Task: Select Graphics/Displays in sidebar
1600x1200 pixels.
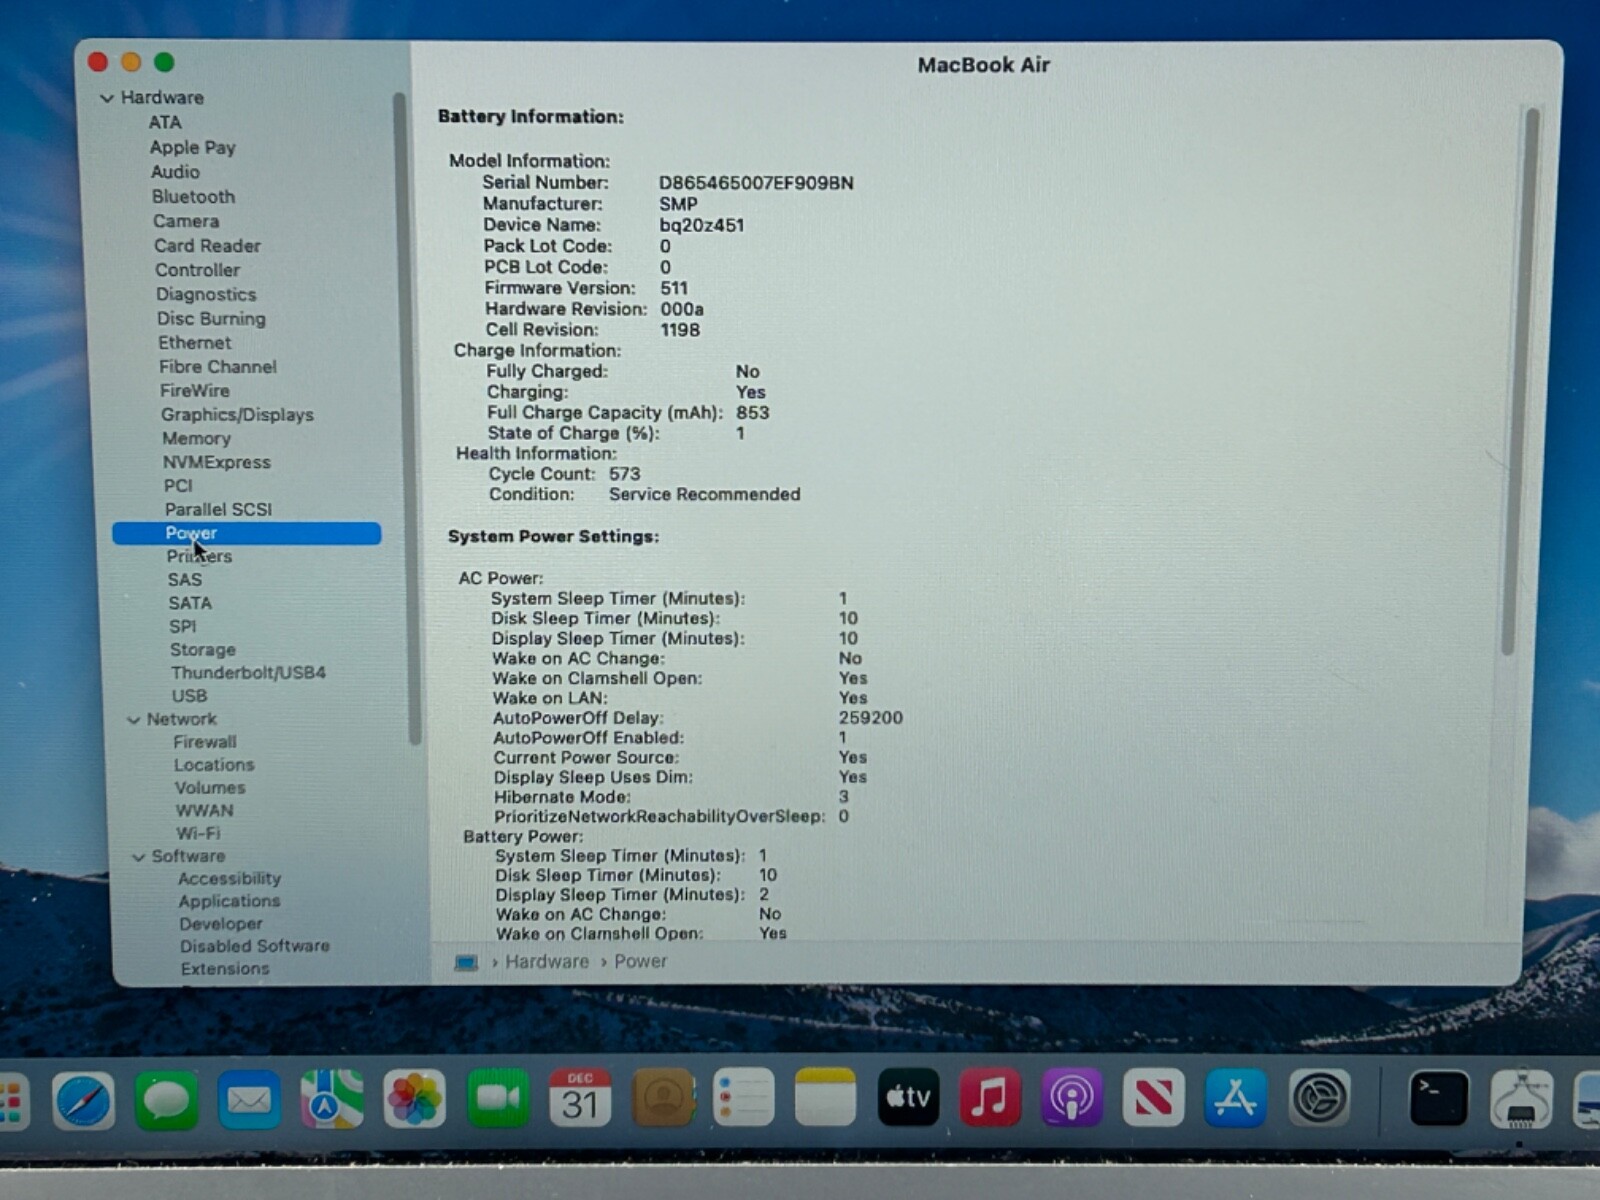Action: coord(237,415)
